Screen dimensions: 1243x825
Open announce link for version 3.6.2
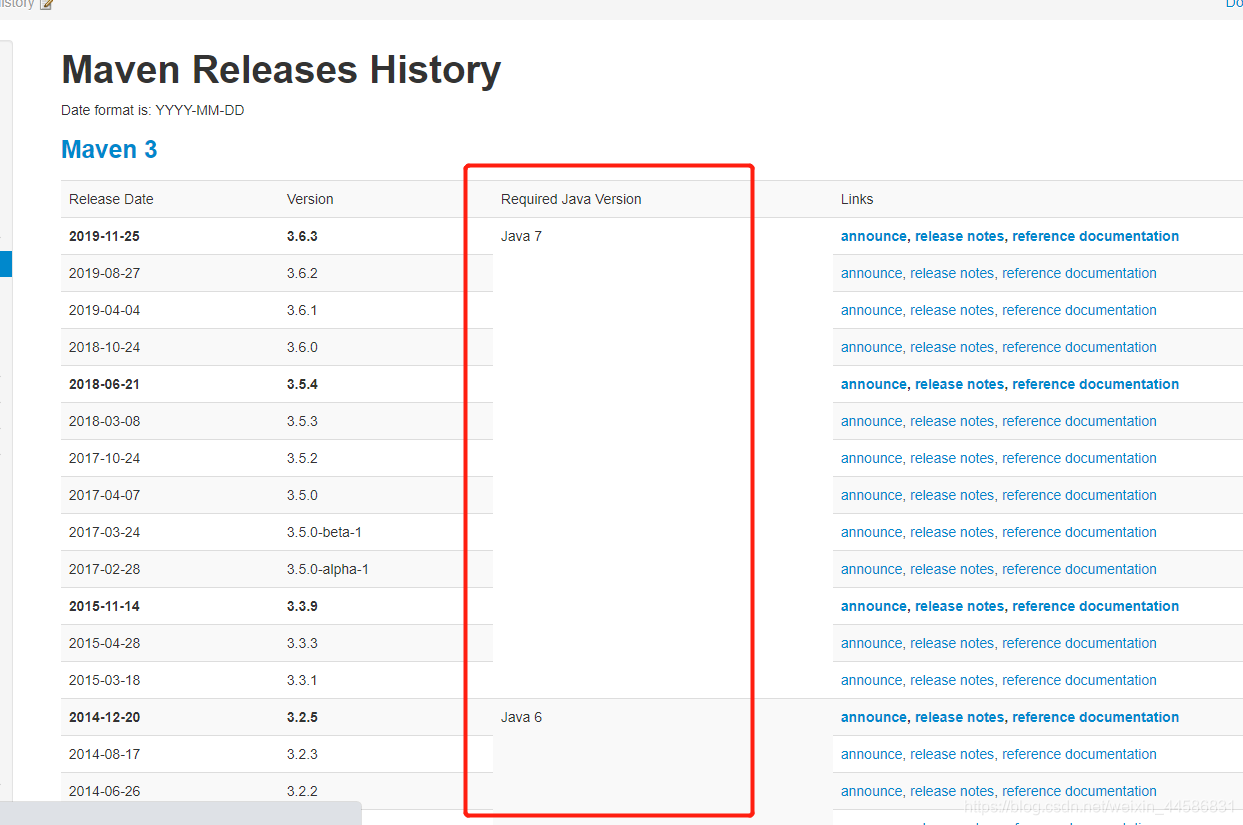(x=871, y=274)
